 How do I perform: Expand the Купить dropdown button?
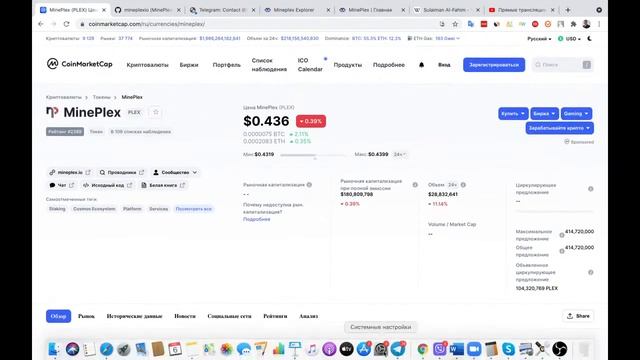pyautogui.click(x=513, y=113)
